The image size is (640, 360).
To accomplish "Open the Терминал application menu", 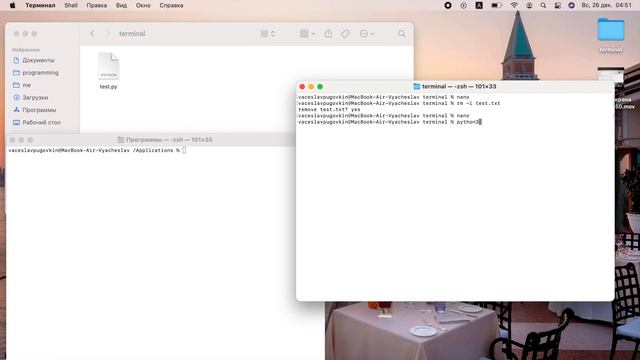I will (40, 5).
